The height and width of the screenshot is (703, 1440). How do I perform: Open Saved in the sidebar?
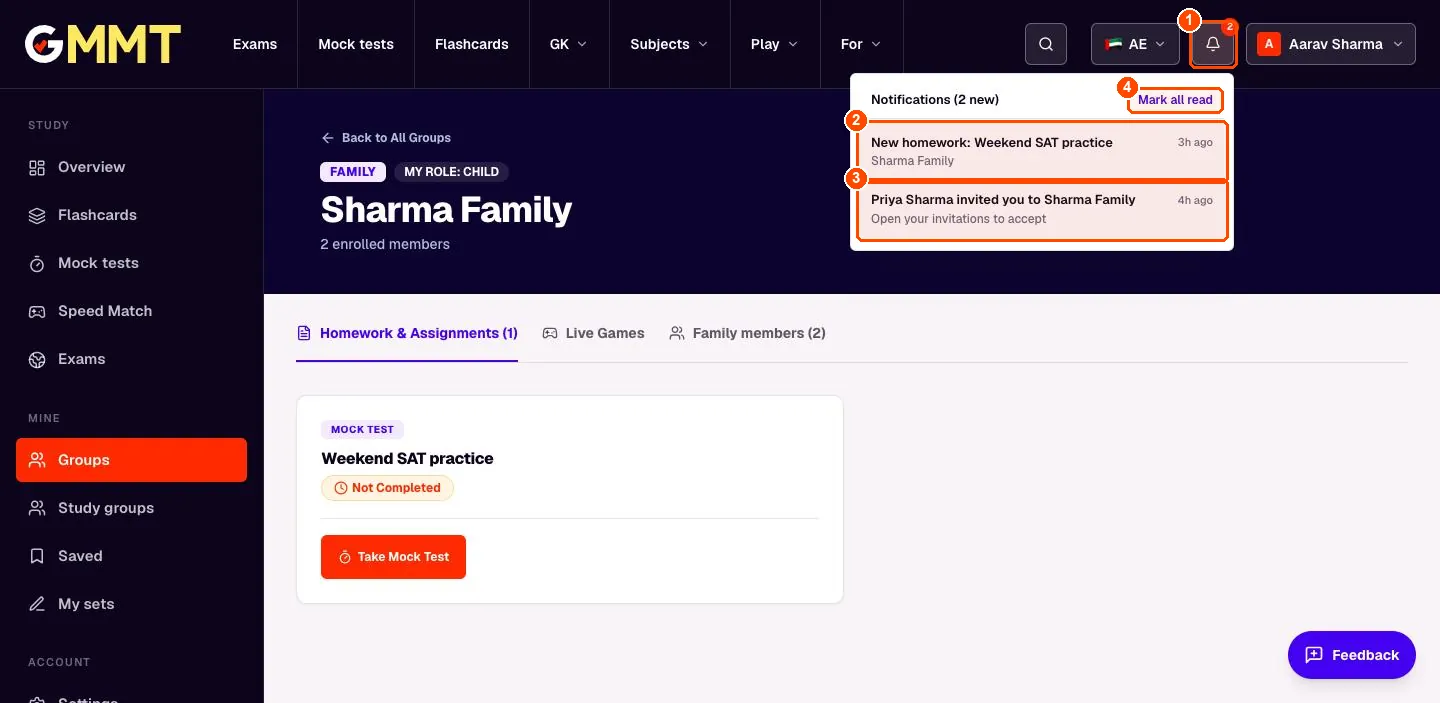[131, 556]
